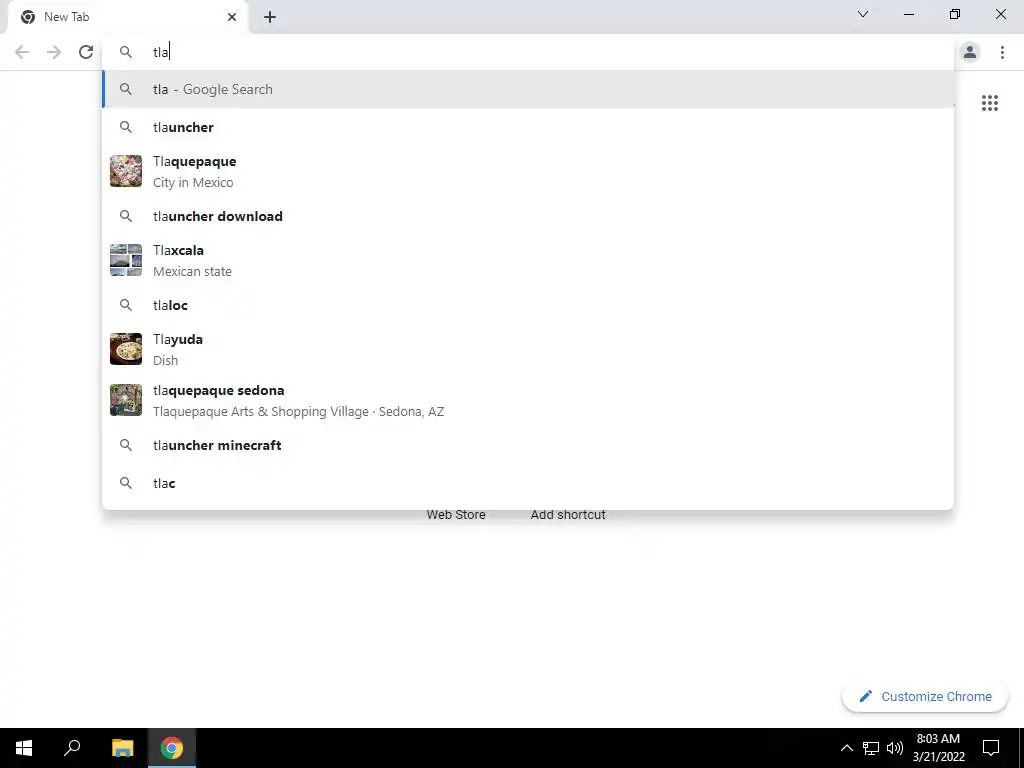Choose the Tlaquepaque City in Mexico suggestion
The width and height of the screenshot is (1024, 768).
(x=528, y=171)
